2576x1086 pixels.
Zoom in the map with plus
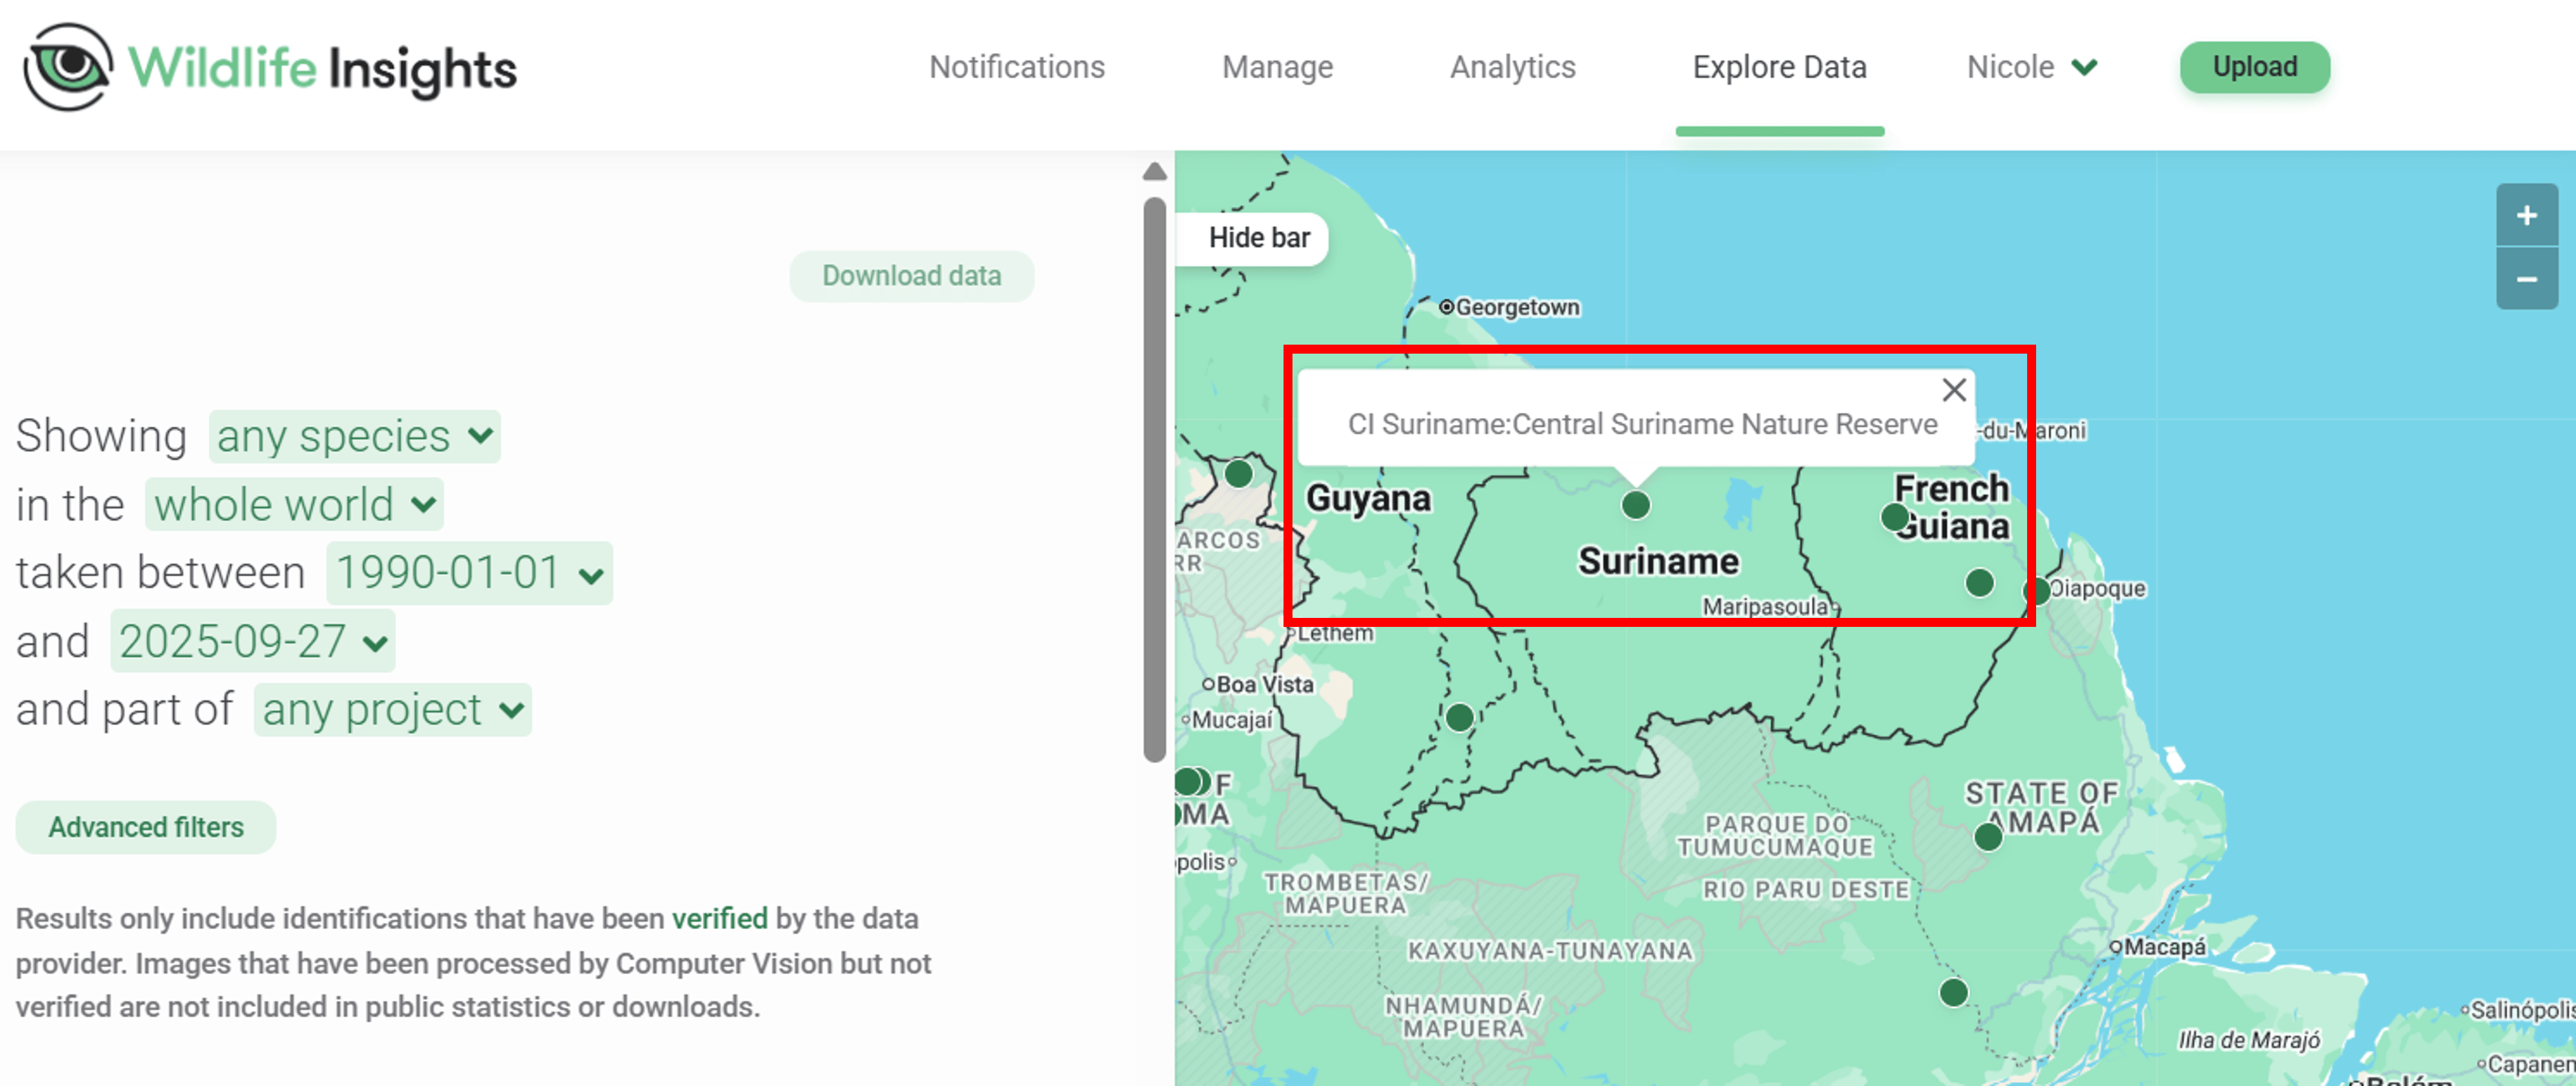click(x=2526, y=215)
